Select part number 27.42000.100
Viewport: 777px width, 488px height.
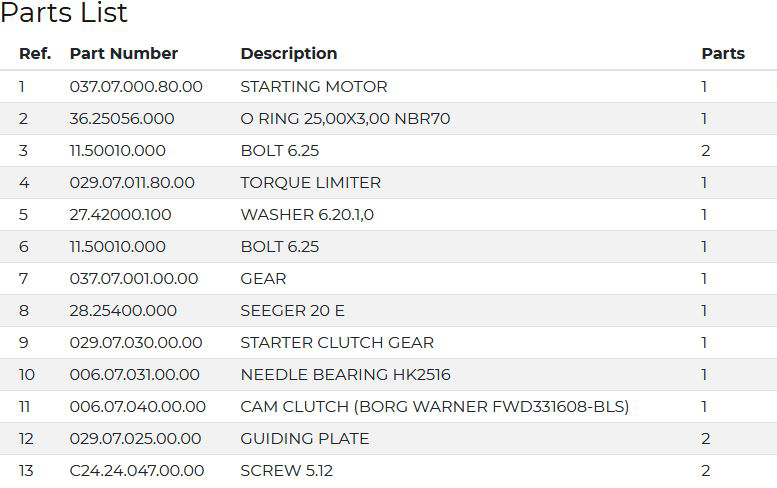[121, 215]
